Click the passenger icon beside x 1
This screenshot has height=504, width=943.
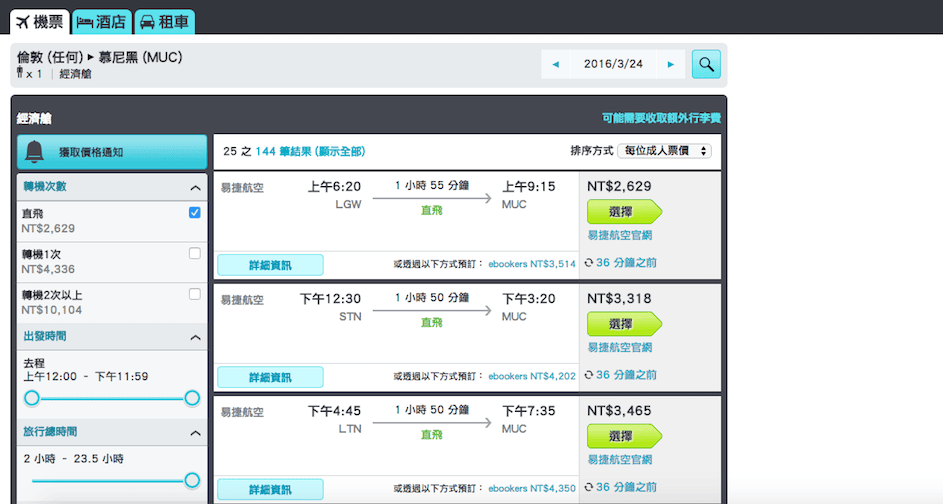pyautogui.click(x=20, y=73)
